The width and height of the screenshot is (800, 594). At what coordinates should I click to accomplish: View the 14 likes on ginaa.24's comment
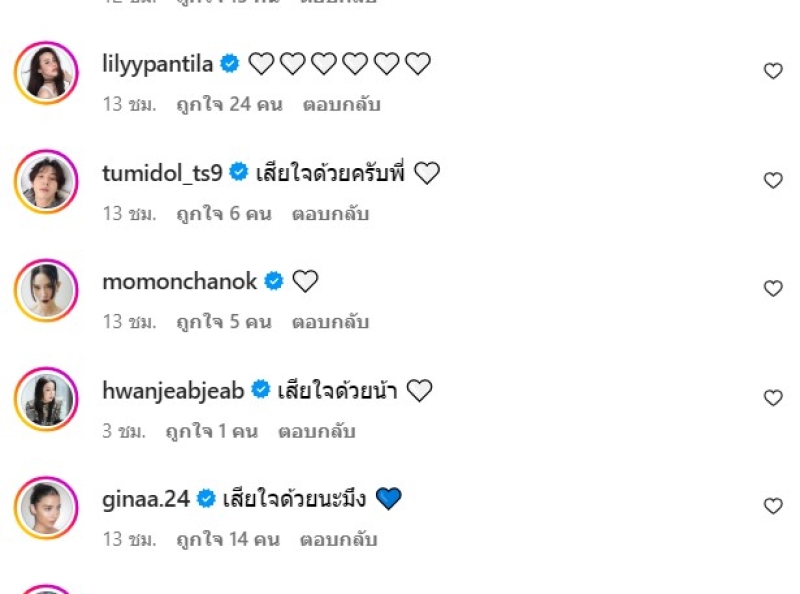click(x=227, y=539)
